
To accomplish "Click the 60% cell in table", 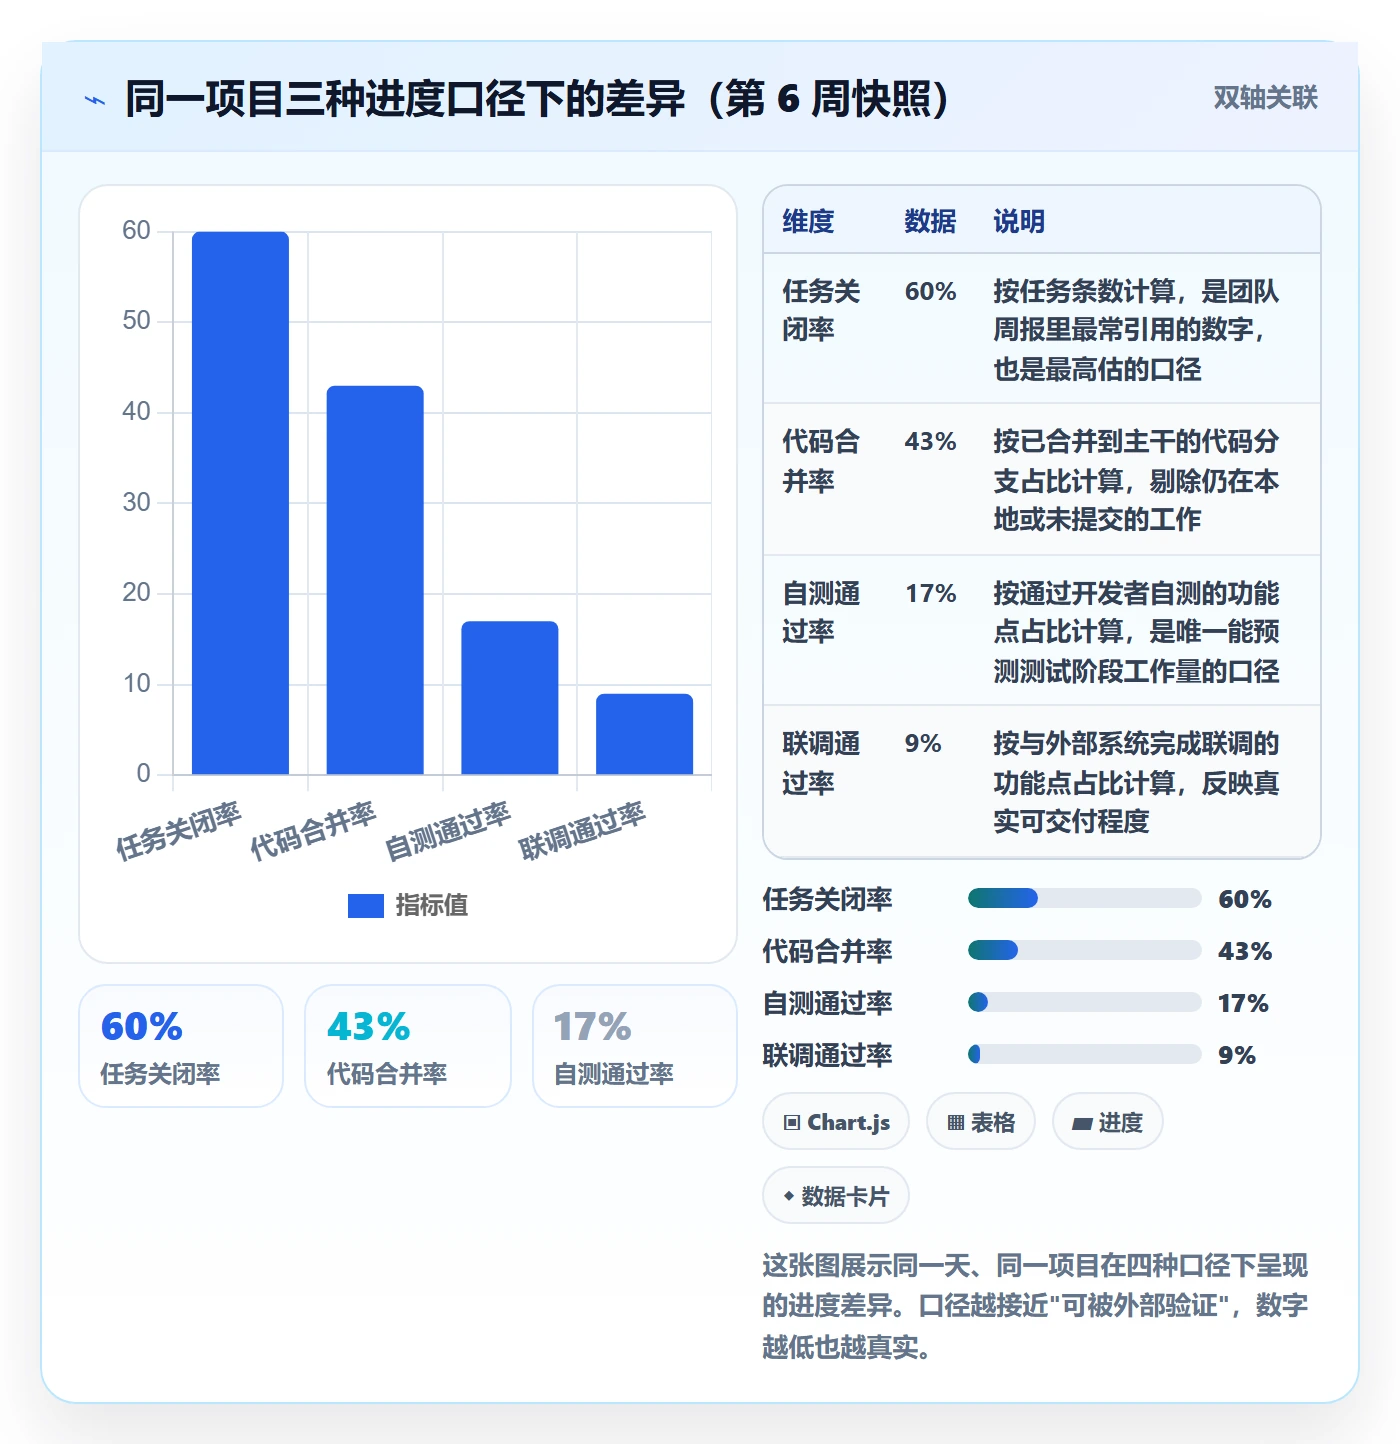I will 930,291.
